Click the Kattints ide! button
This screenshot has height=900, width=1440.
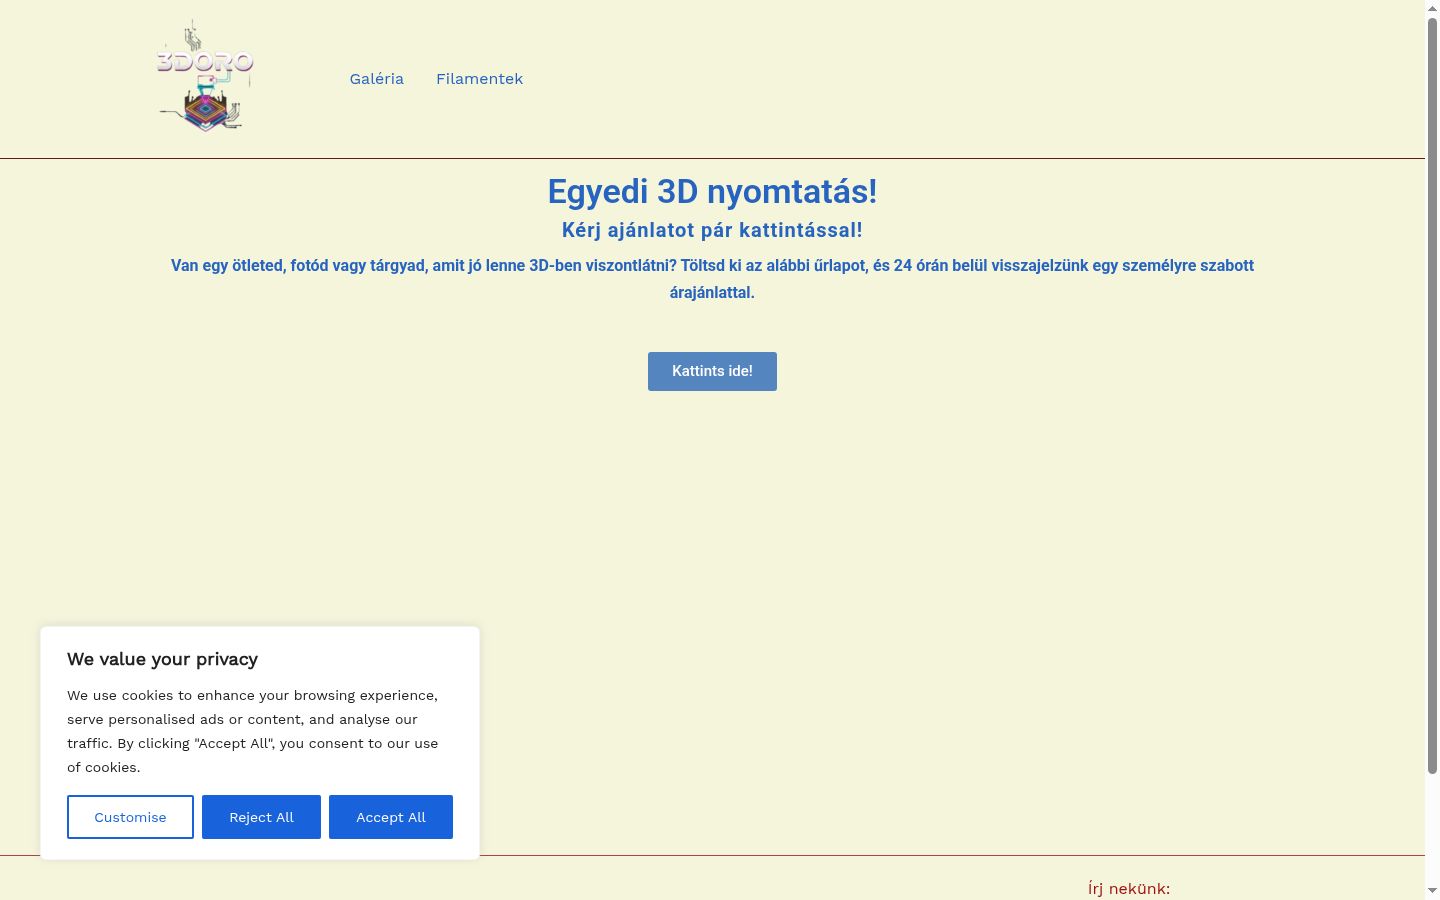[x=712, y=371]
